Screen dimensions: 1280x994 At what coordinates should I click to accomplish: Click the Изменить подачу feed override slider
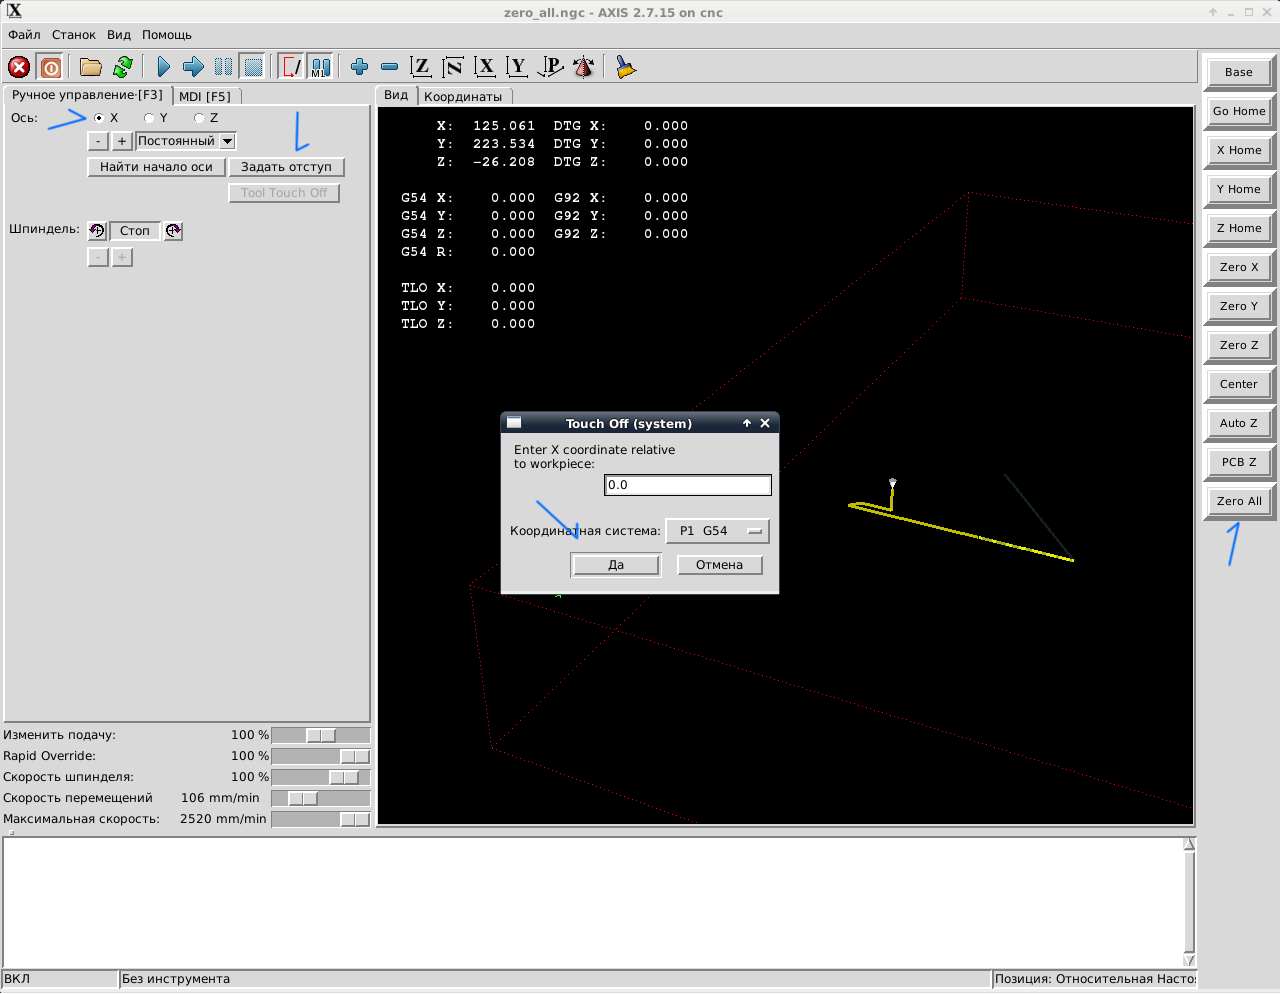coord(320,735)
